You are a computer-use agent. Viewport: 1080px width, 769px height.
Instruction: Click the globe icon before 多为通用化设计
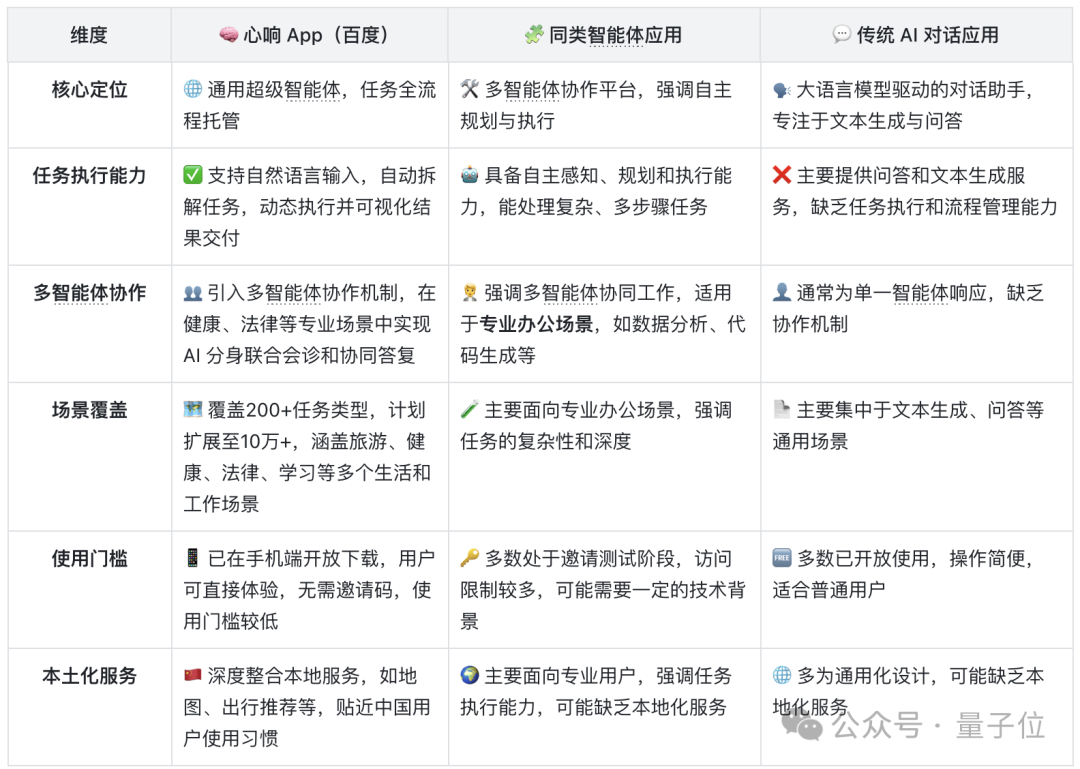point(782,675)
